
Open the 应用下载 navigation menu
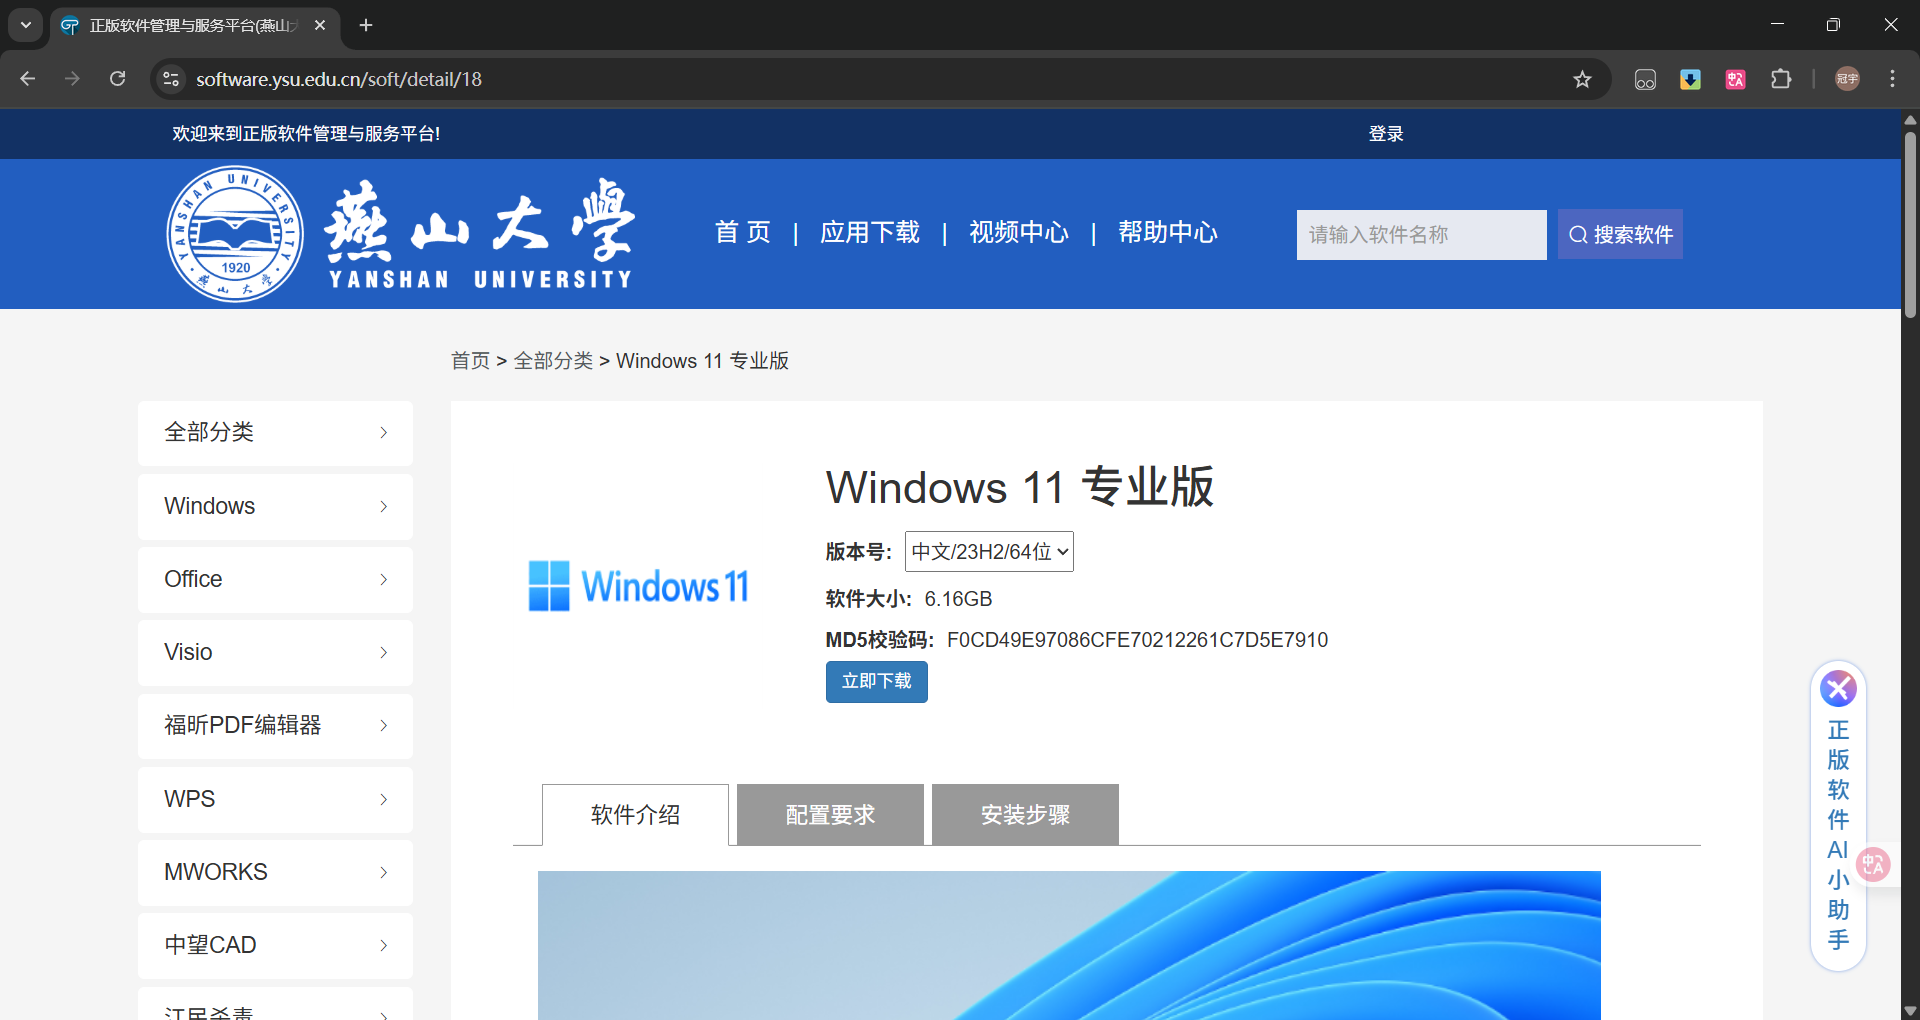pyautogui.click(x=869, y=233)
